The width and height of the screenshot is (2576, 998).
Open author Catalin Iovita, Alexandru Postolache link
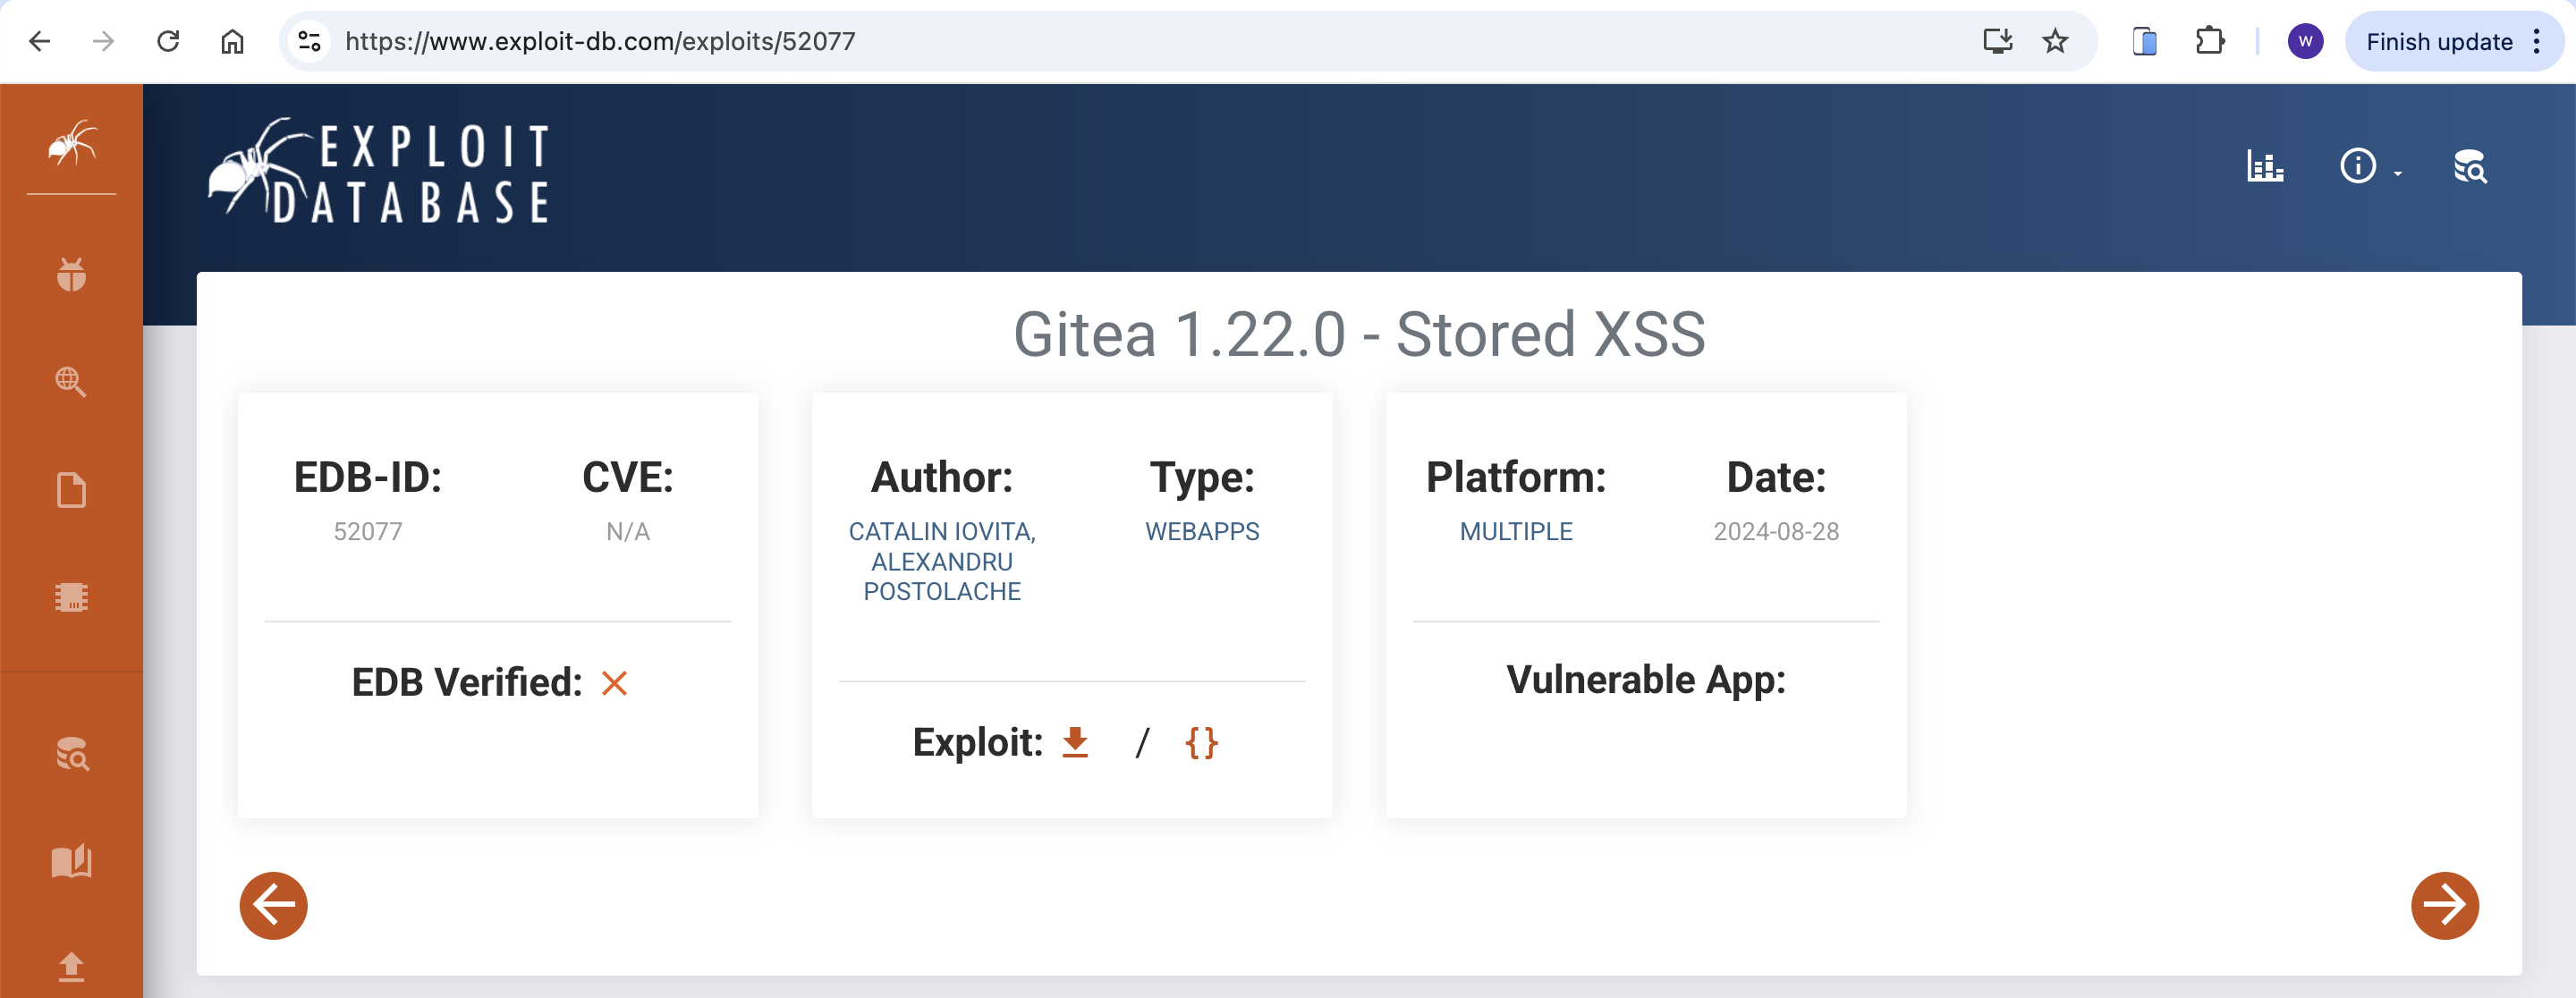[942, 561]
